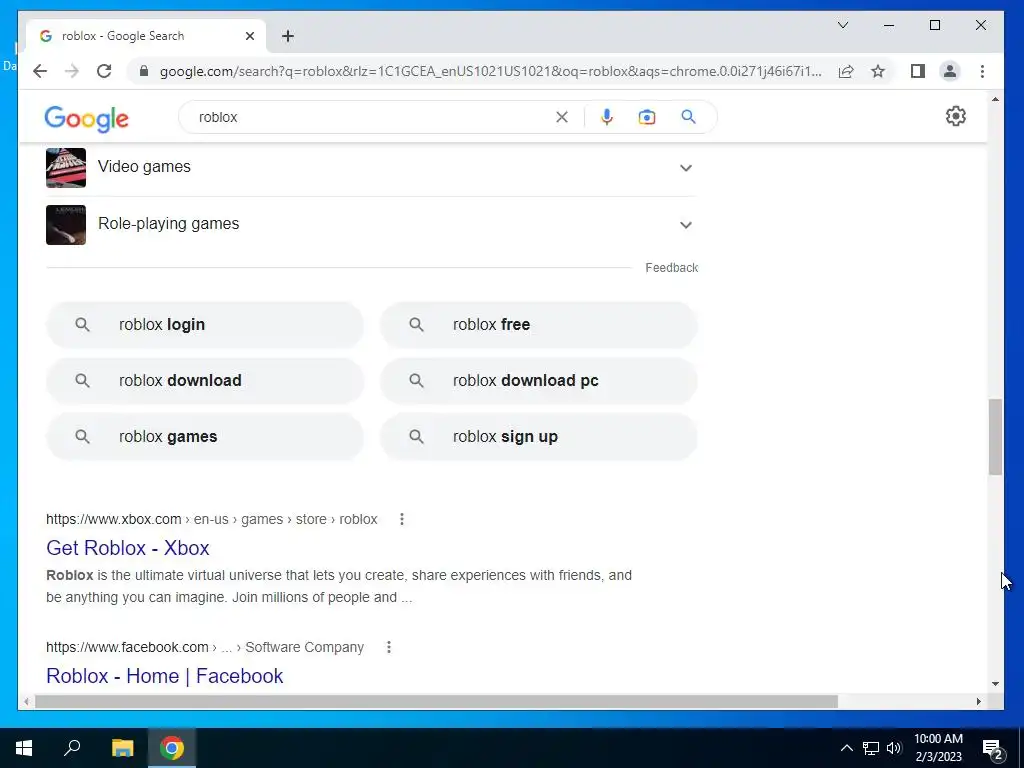Click the vertical scrollbar up arrow
This screenshot has height=768, width=1024.
[x=995, y=99]
